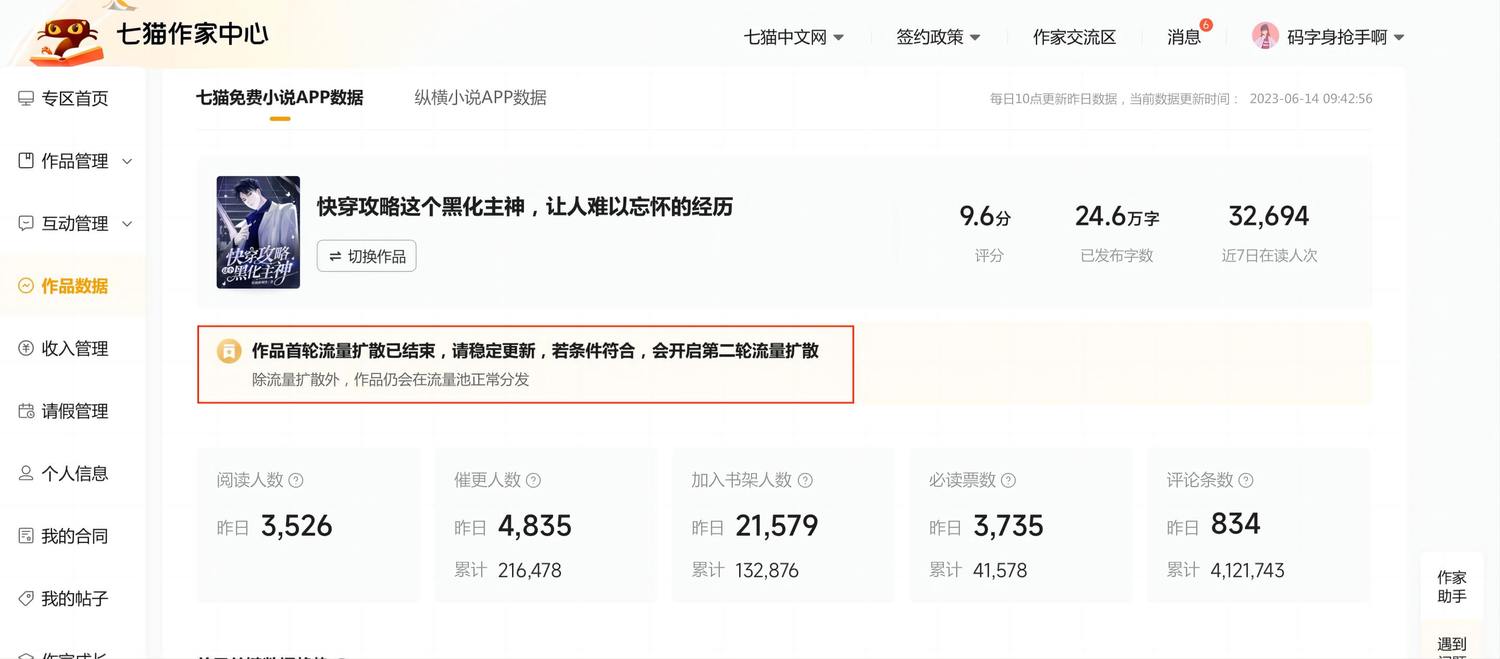Click the help icon beside 催更人数
The height and width of the screenshot is (659, 1500).
[533, 480]
